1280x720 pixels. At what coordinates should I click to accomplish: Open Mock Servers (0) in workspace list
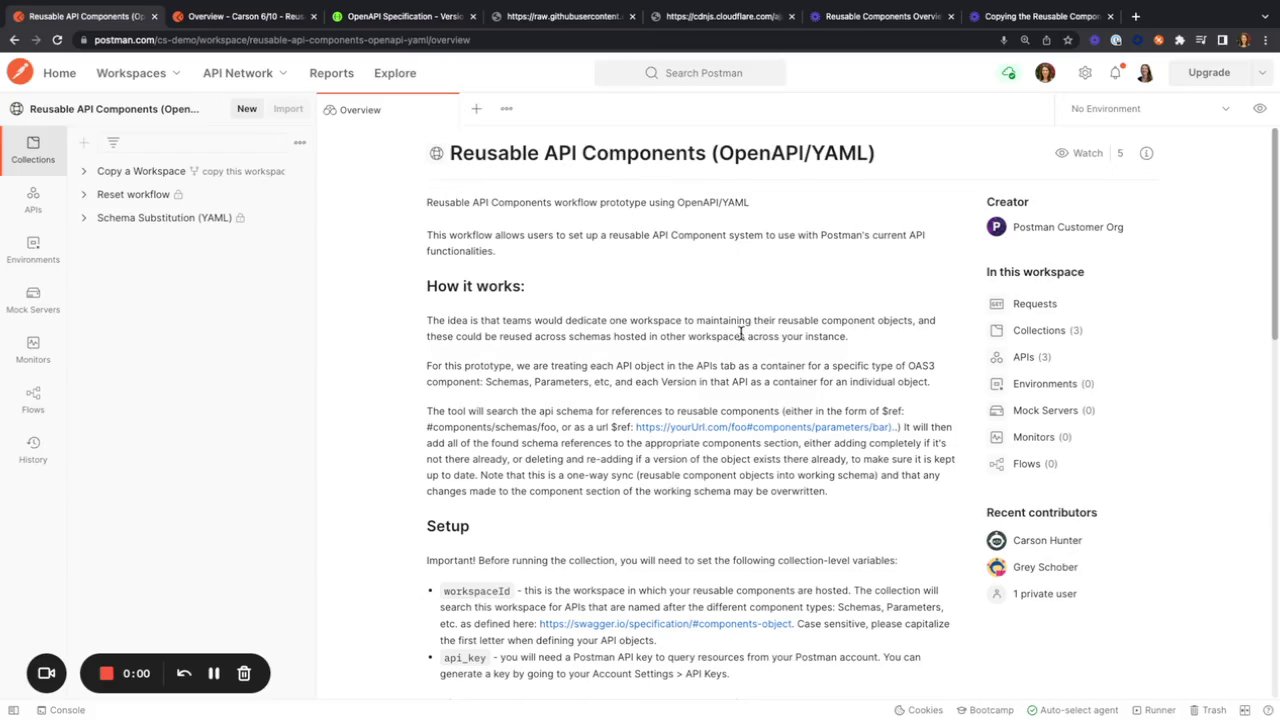click(1053, 410)
